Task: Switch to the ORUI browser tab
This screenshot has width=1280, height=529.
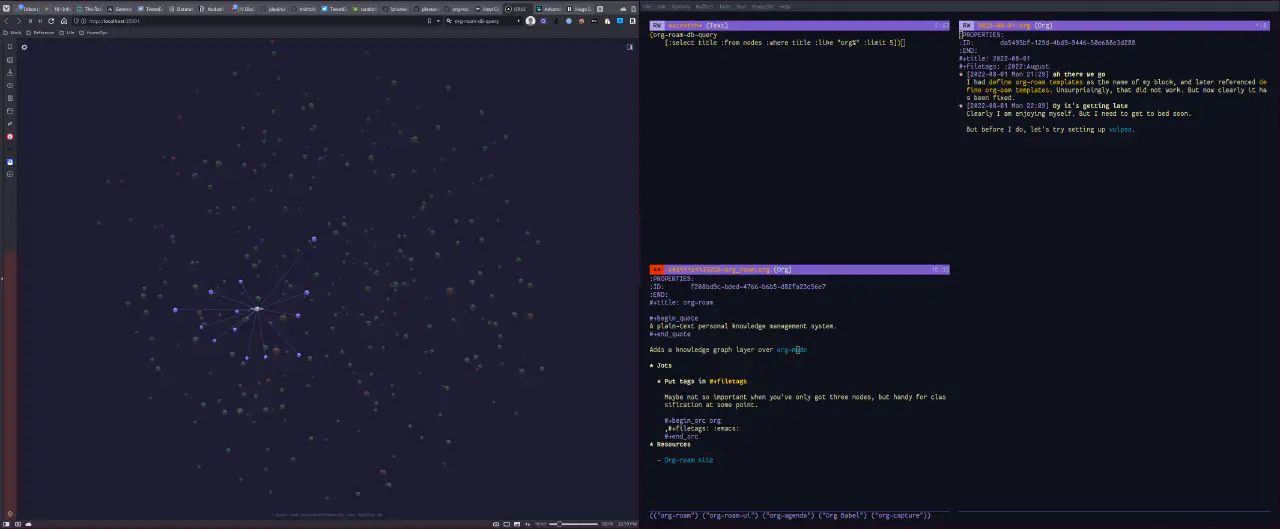Action: tap(516, 8)
